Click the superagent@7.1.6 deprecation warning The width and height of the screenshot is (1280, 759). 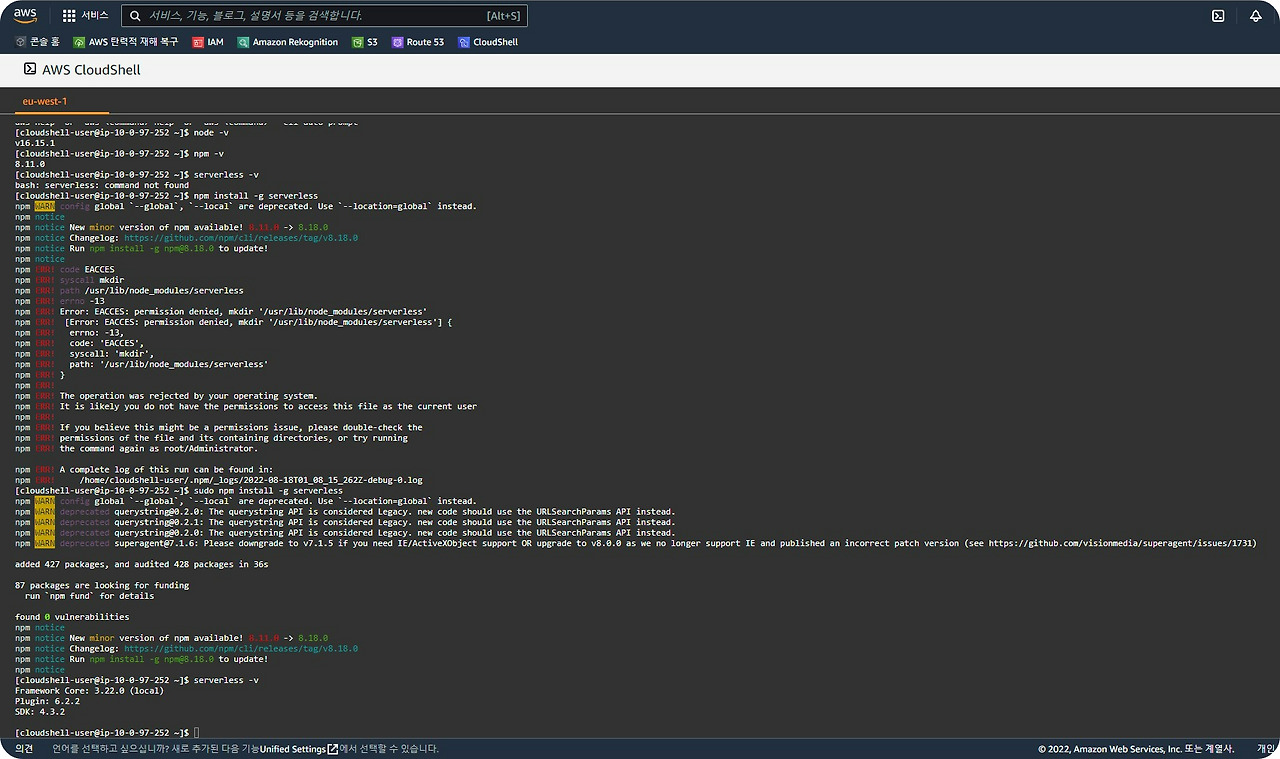click(636, 543)
